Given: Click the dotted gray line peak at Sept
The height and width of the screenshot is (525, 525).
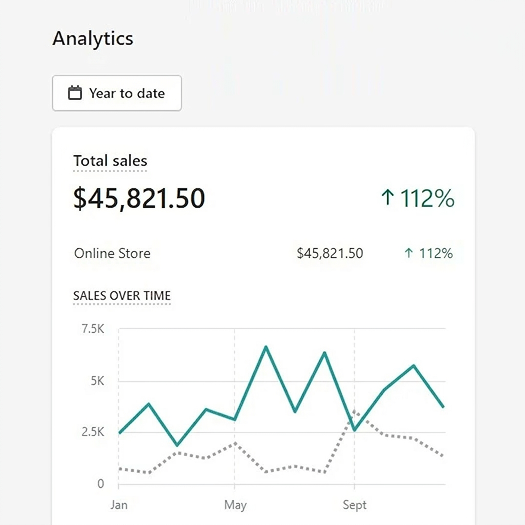Looking at the screenshot, I should tap(355, 411).
